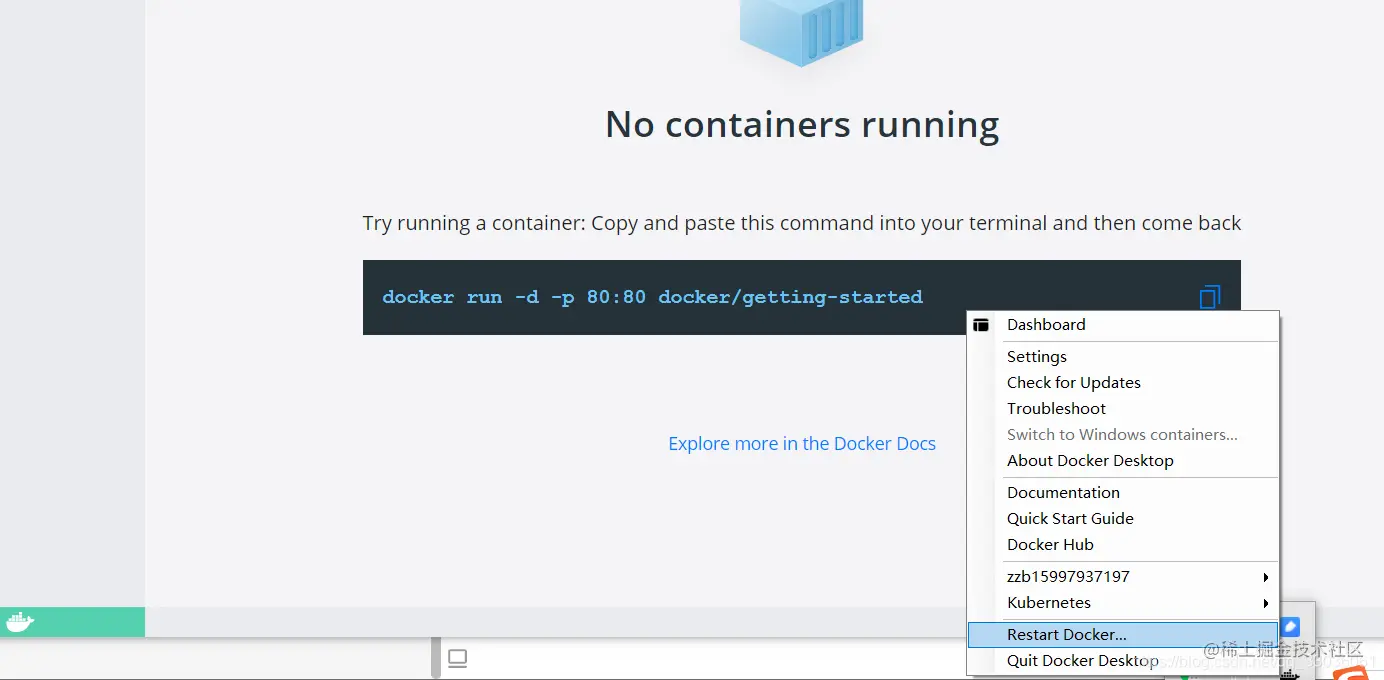
Task: Click the docker run -d -p 80:80 command text
Action: click(x=652, y=297)
